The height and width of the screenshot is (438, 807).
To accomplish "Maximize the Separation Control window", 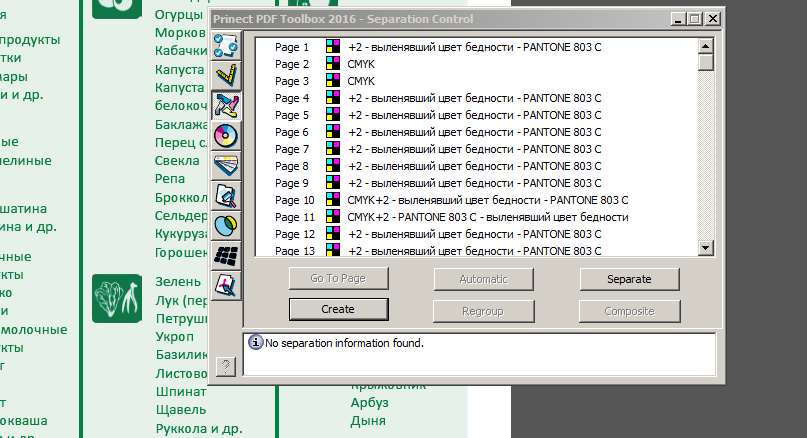I will tap(695, 19).
